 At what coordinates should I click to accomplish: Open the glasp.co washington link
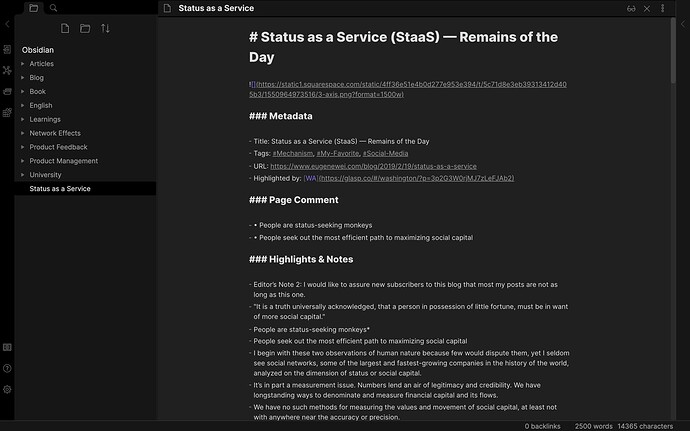(x=416, y=178)
